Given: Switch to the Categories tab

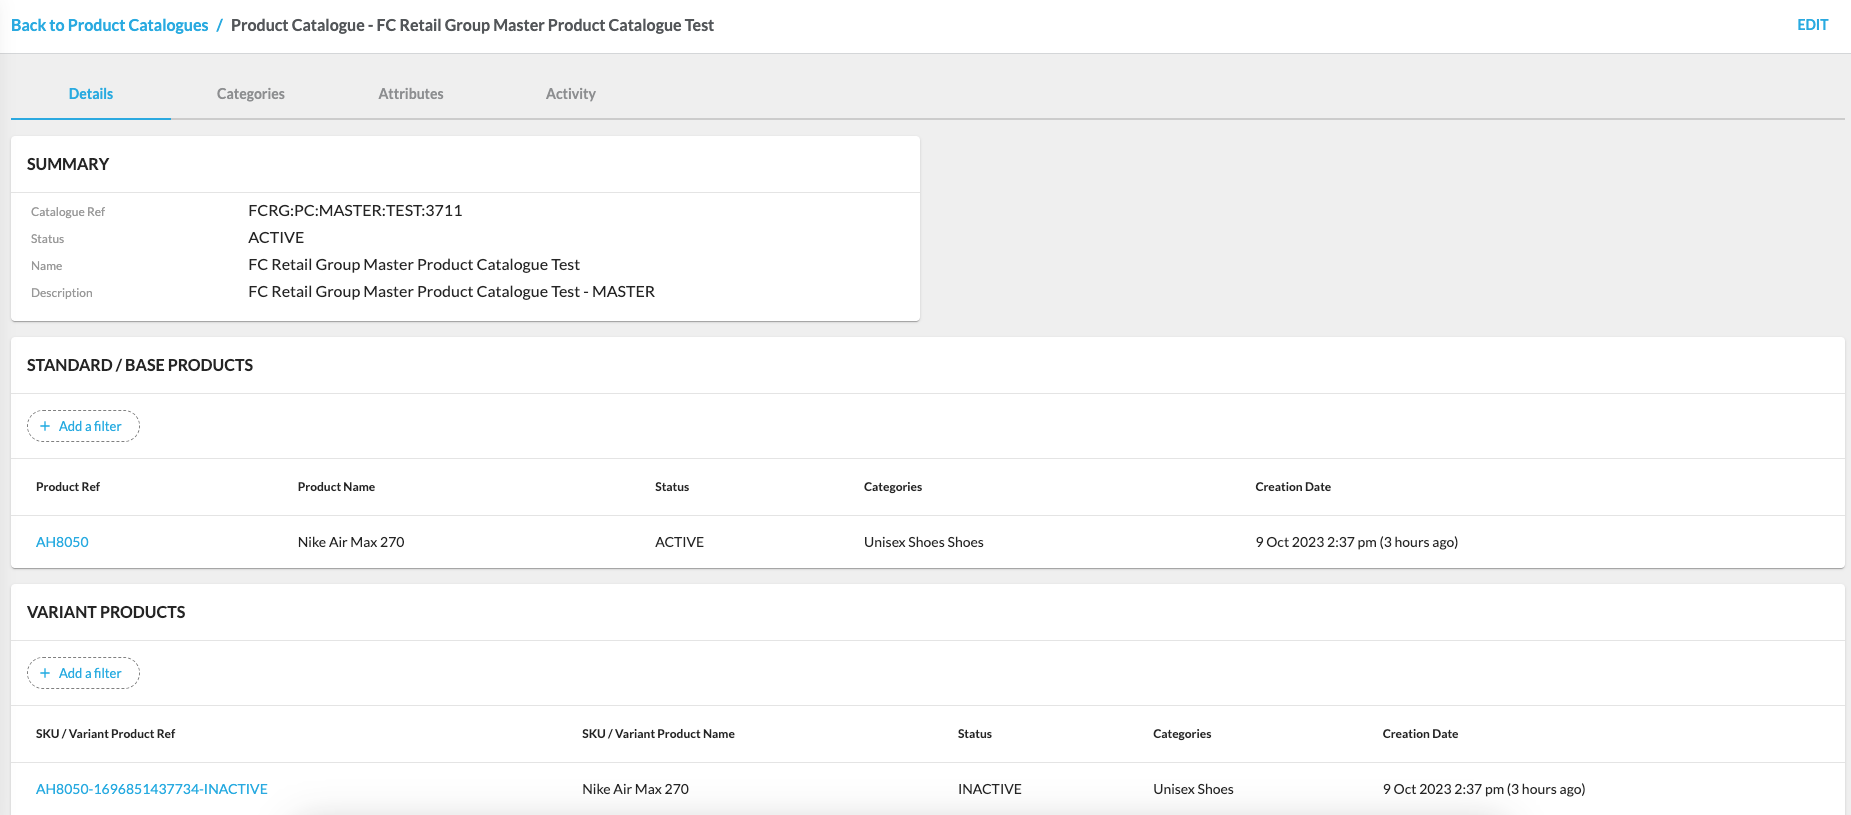Looking at the screenshot, I should 250,94.
